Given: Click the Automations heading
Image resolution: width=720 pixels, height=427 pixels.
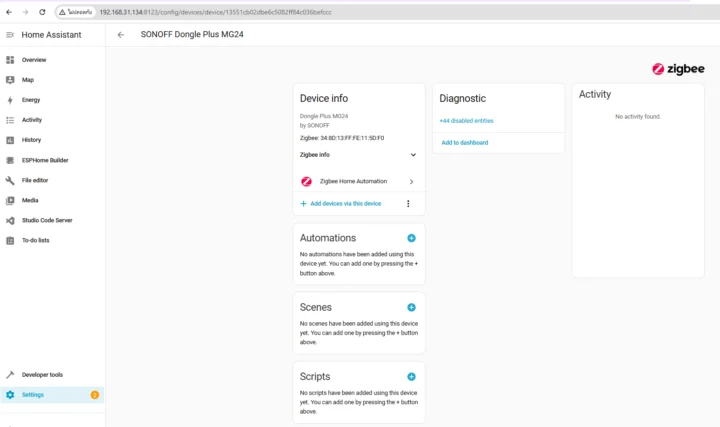Looking at the screenshot, I should click(328, 238).
